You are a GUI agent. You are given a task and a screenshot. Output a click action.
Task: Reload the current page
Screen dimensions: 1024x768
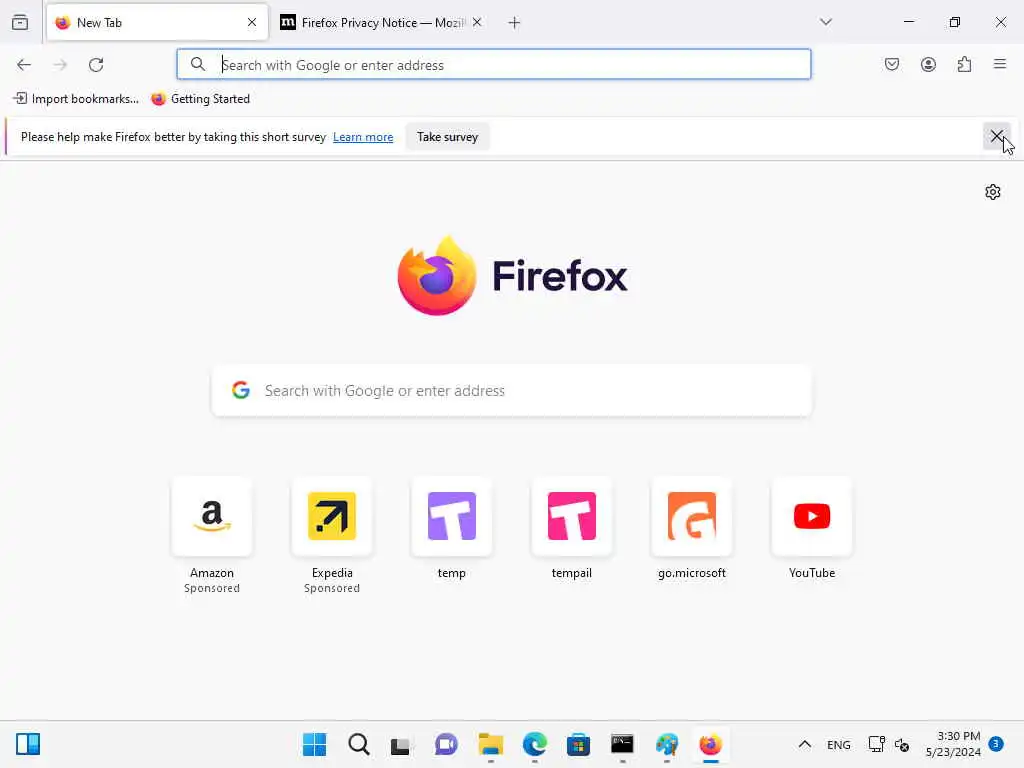(96, 65)
